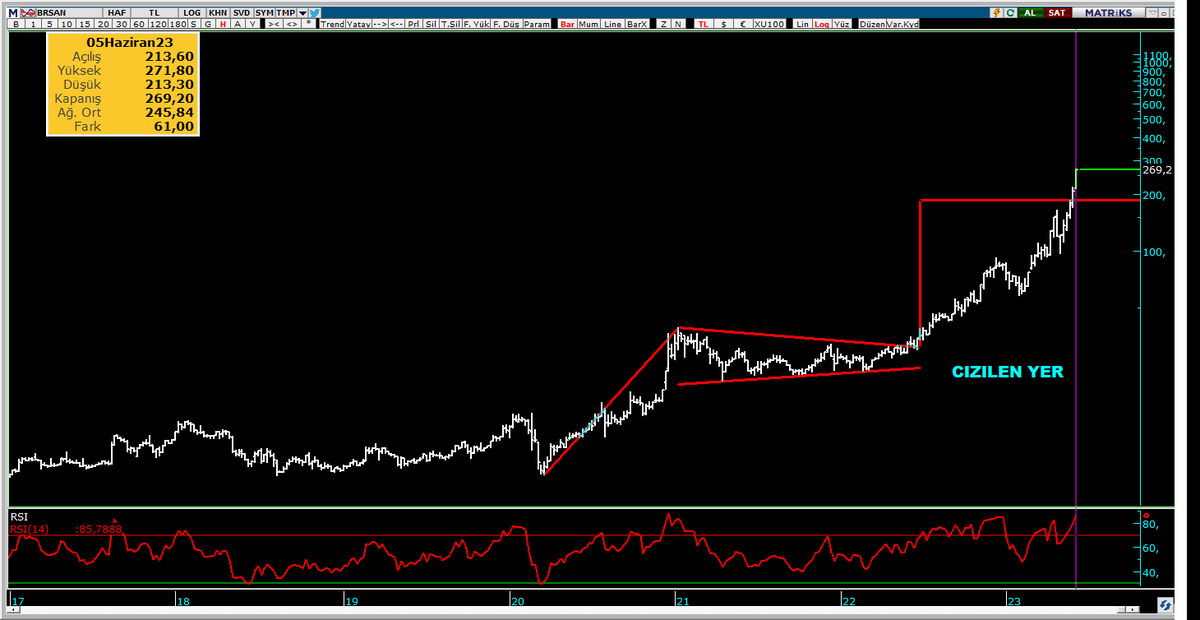
Task: Click the Matriks M logo icon
Action: (12, 12)
